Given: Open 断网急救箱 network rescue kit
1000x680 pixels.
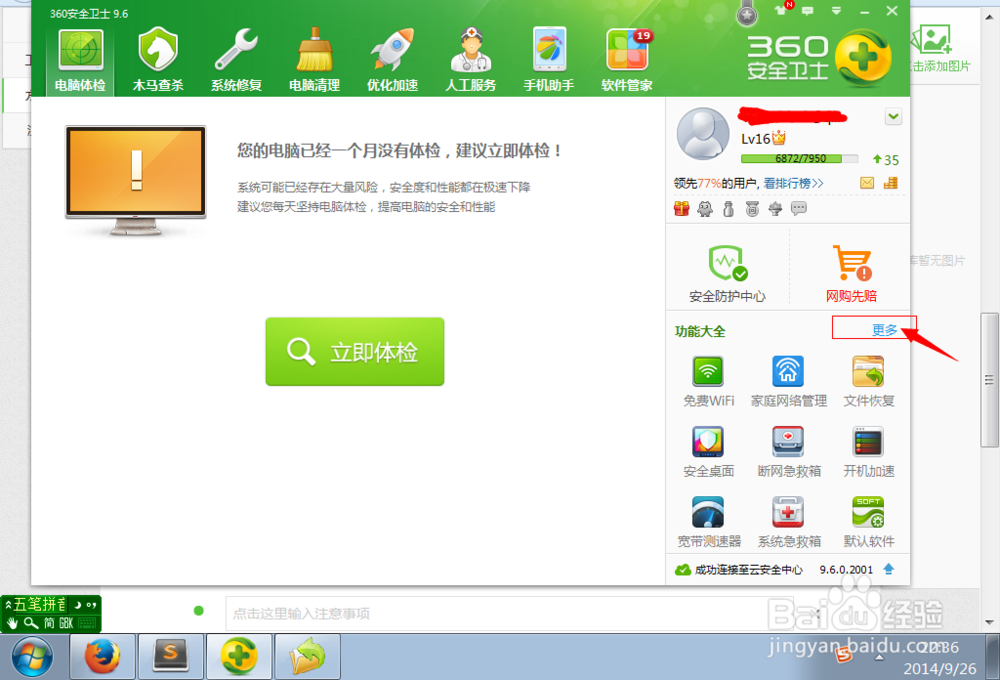Looking at the screenshot, I should (788, 452).
